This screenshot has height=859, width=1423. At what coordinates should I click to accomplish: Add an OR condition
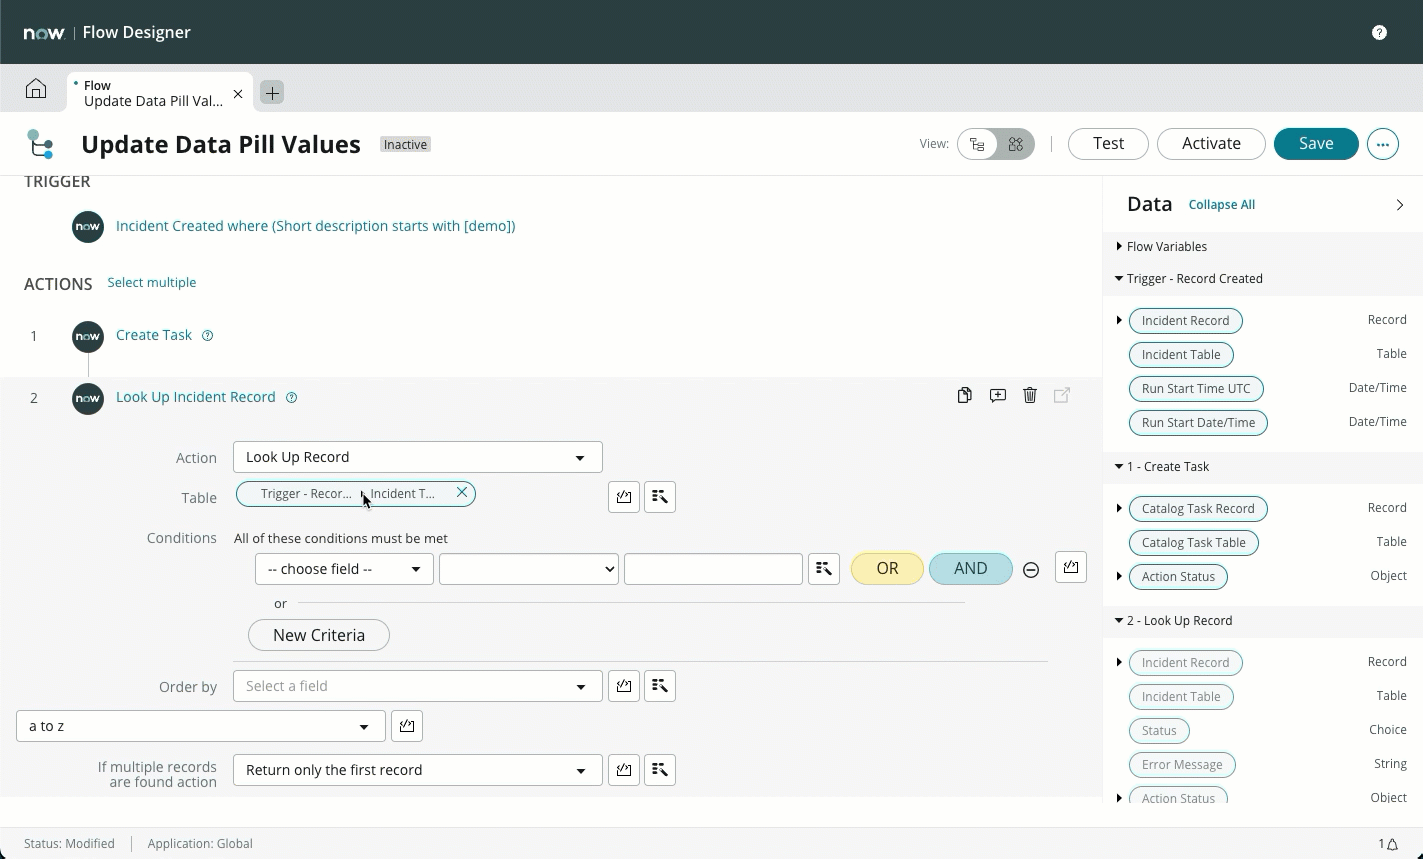(x=887, y=569)
